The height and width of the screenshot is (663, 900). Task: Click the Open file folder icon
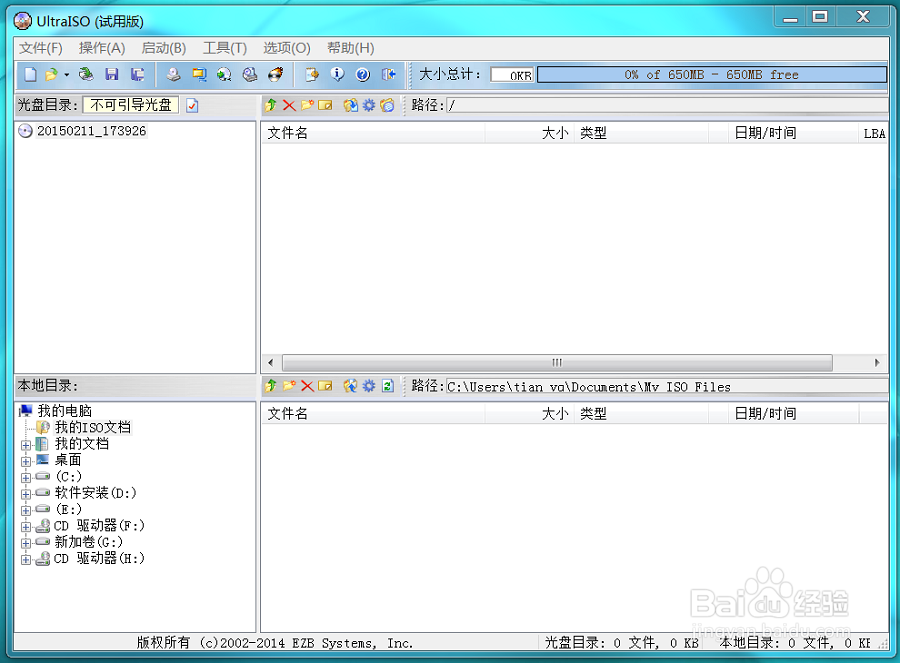pos(51,75)
